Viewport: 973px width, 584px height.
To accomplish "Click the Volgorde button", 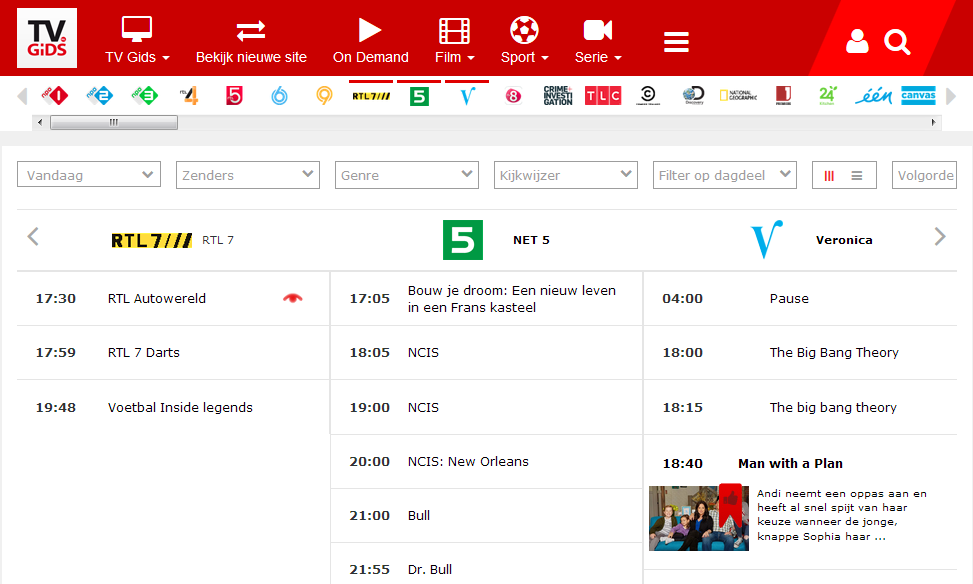I will 925,175.
